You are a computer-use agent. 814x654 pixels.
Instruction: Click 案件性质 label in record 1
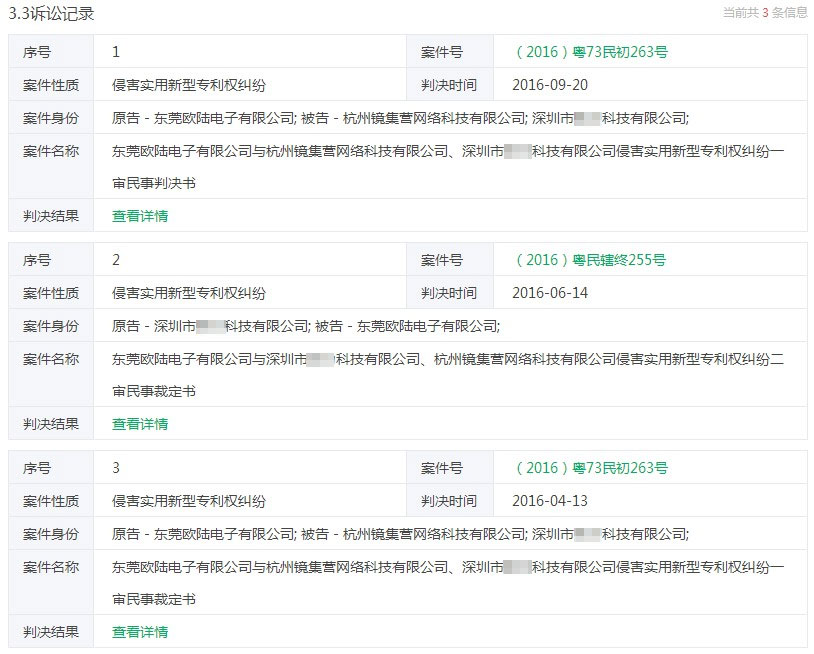(x=51, y=85)
